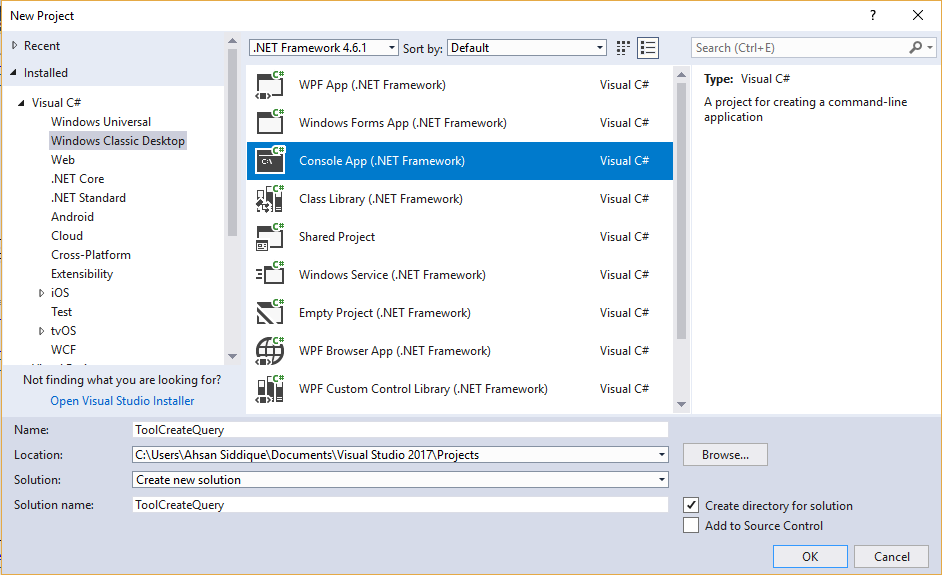Click the Browse button

(x=725, y=455)
